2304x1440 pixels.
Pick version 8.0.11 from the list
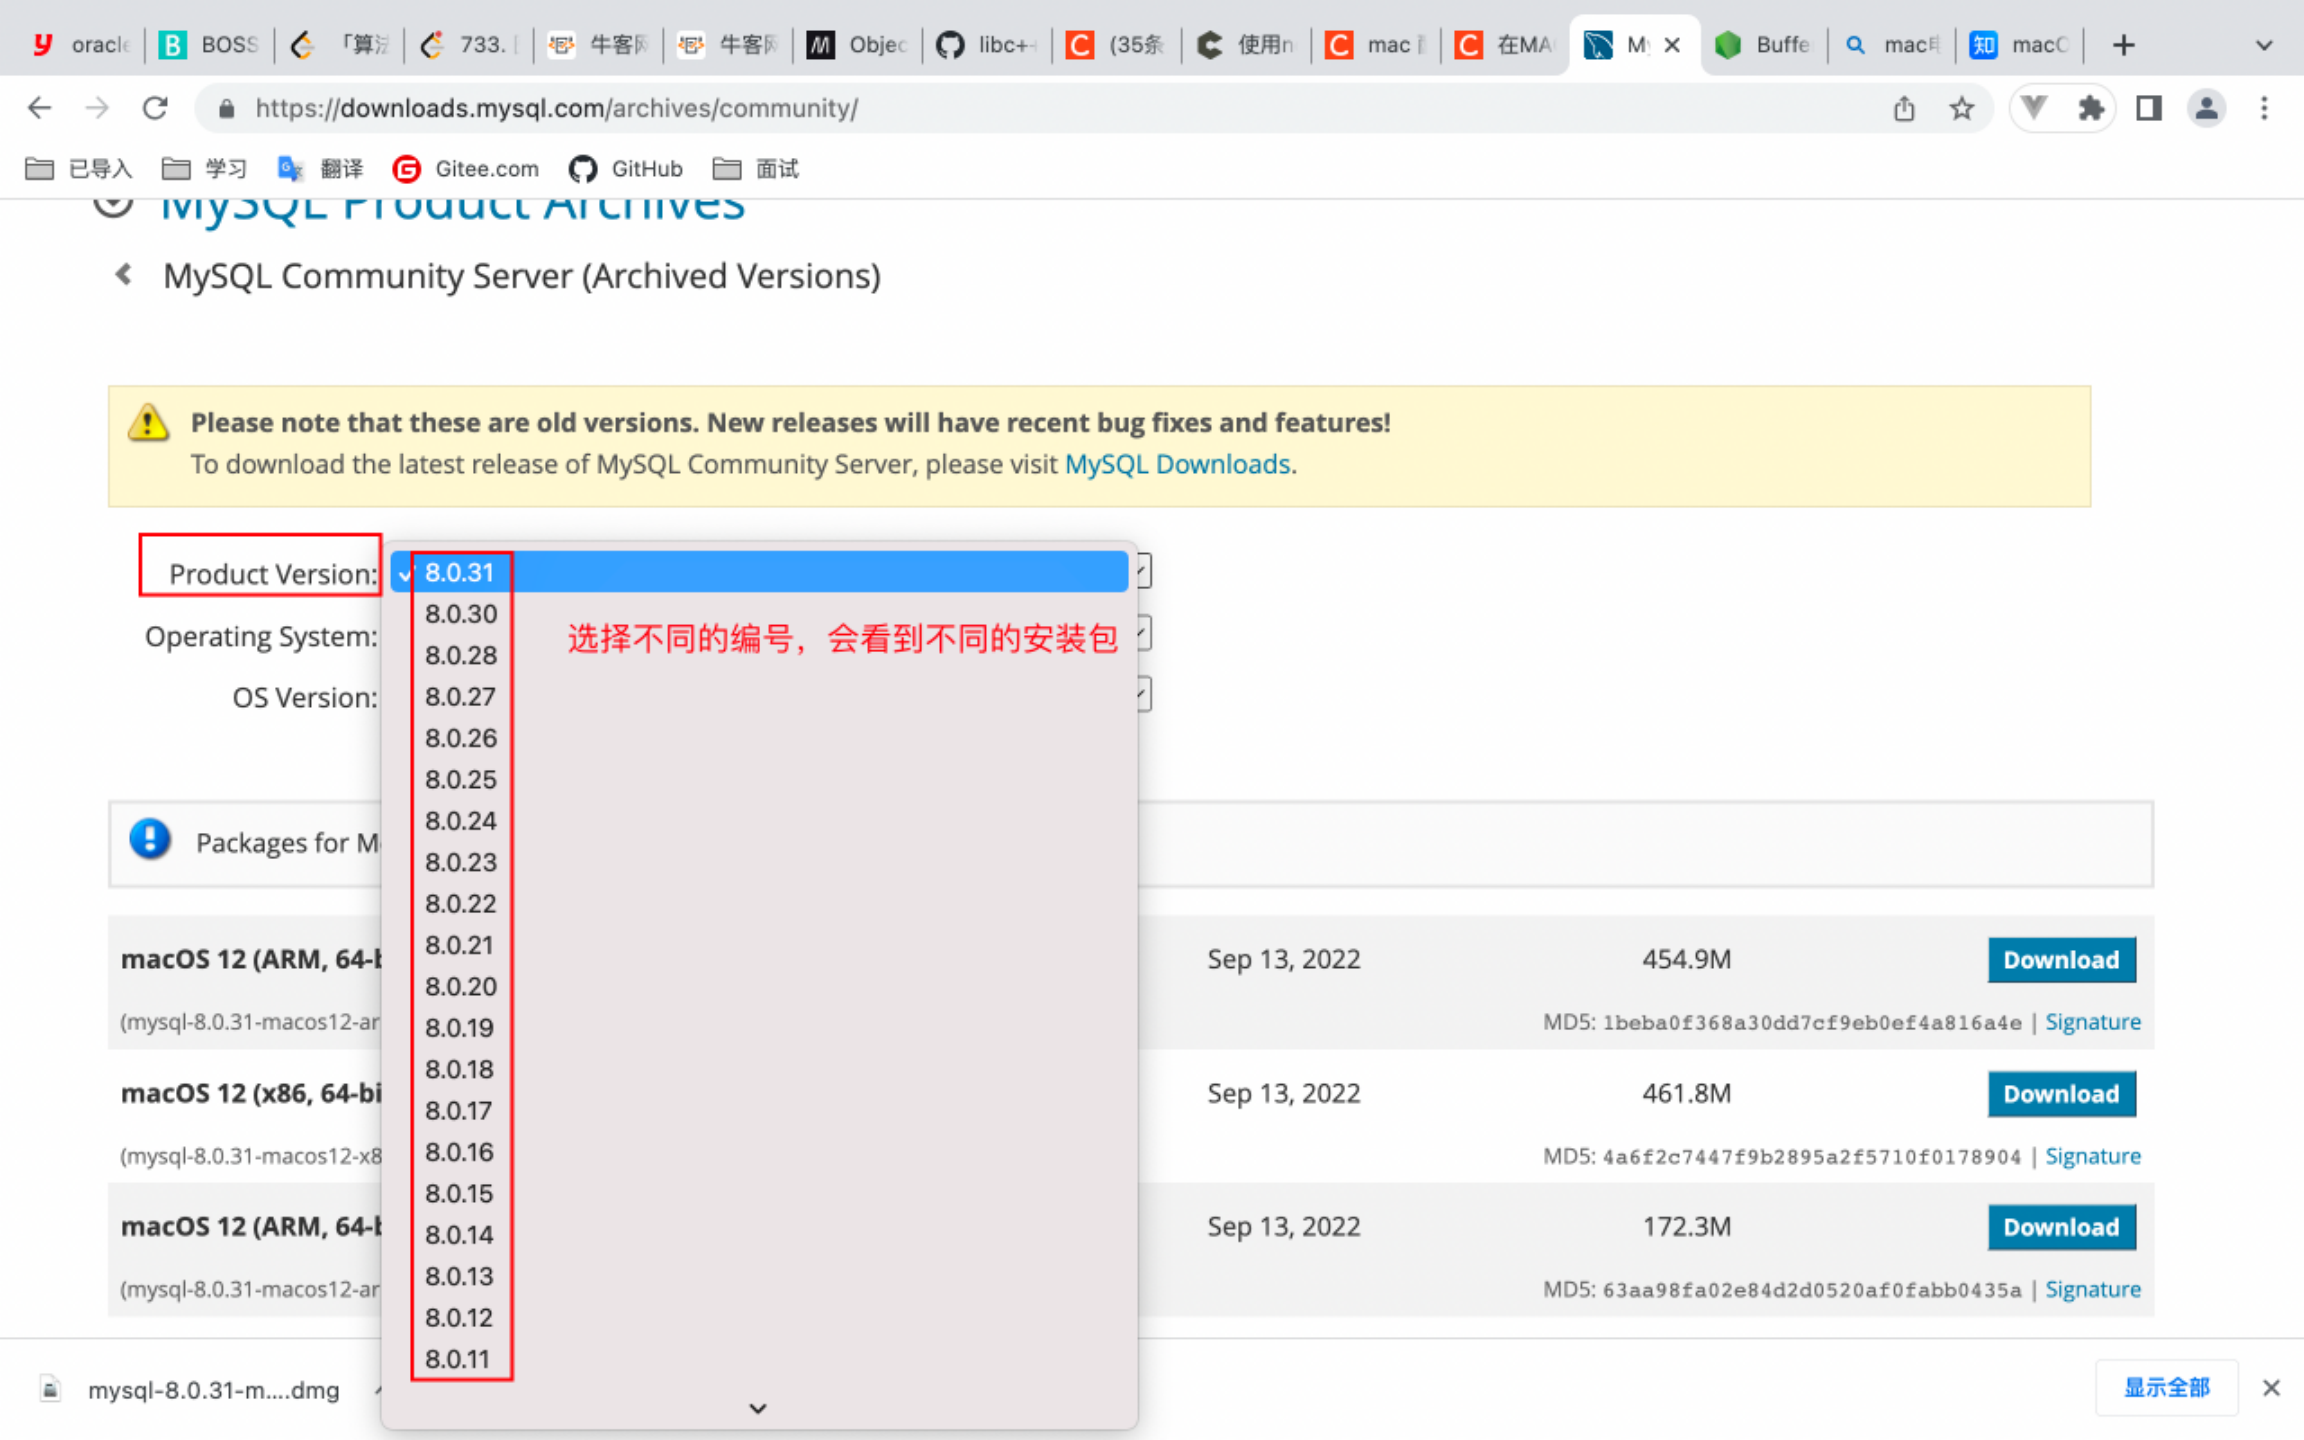click(x=458, y=1359)
